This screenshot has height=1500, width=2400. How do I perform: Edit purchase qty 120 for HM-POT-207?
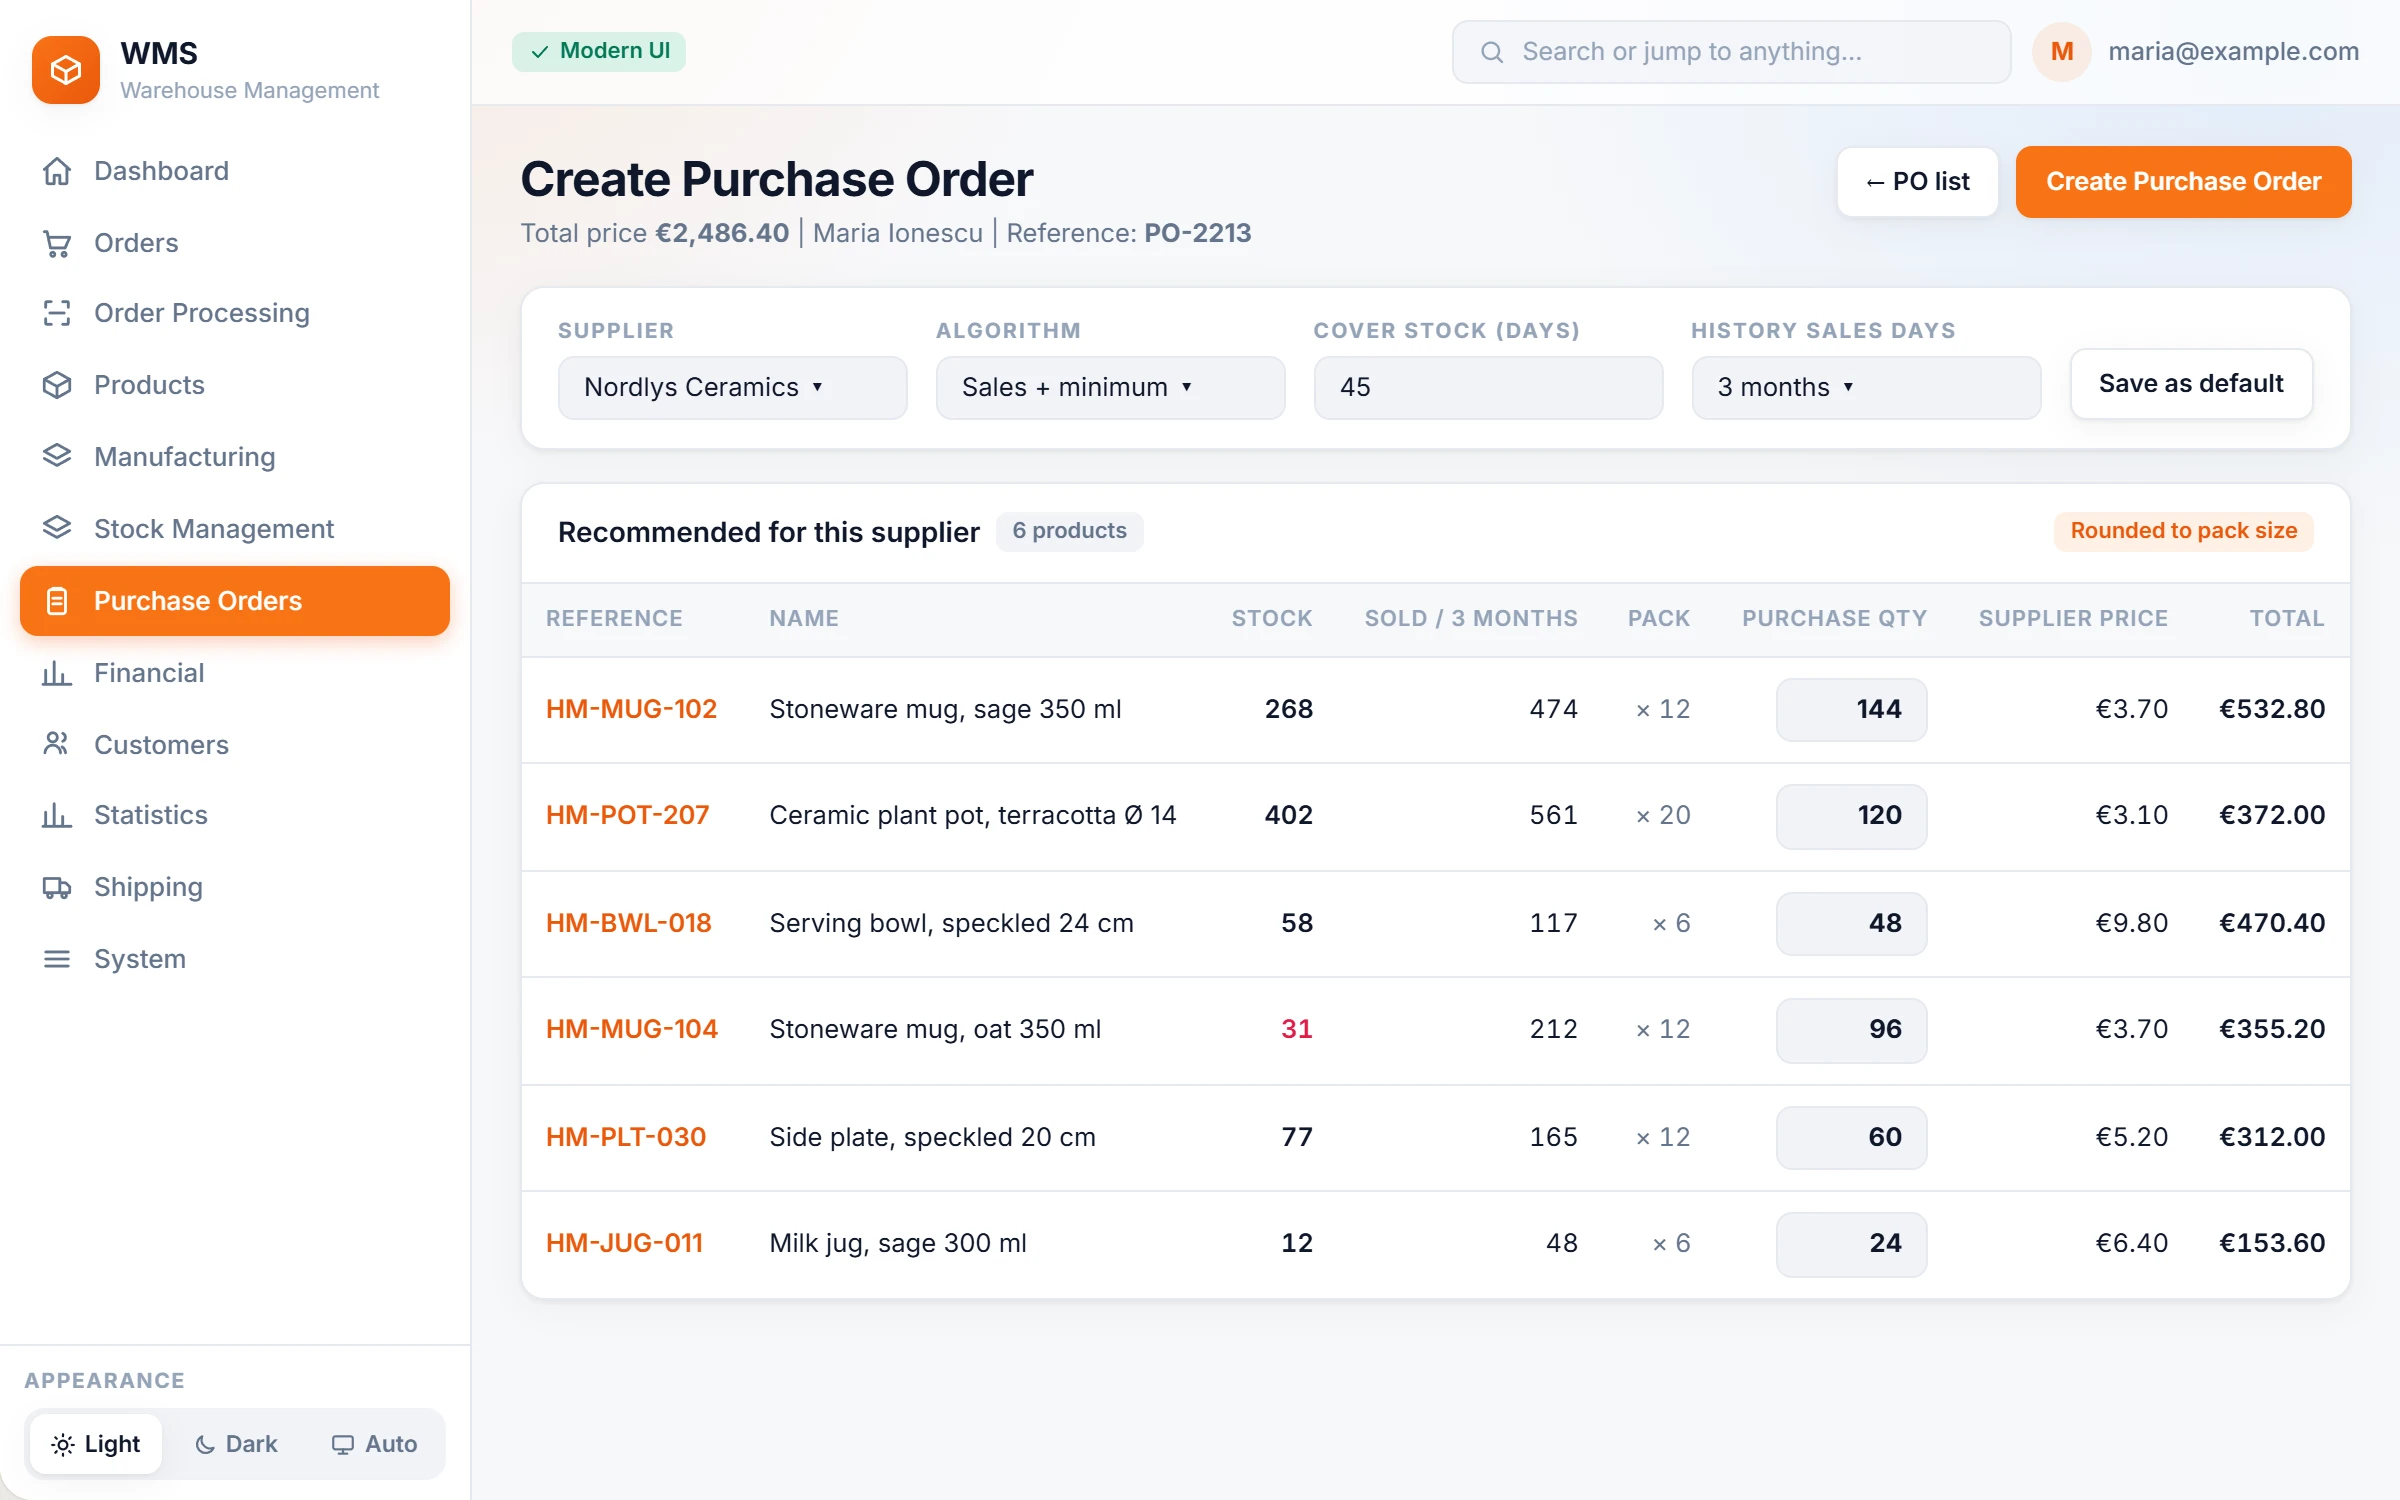tap(1851, 816)
